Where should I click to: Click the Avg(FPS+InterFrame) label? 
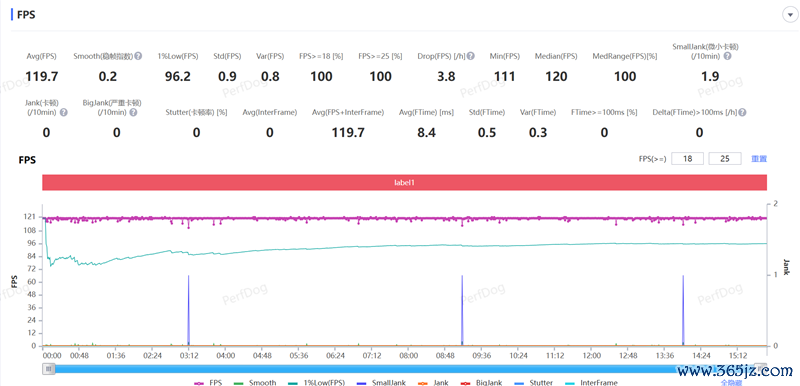(348, 112)
